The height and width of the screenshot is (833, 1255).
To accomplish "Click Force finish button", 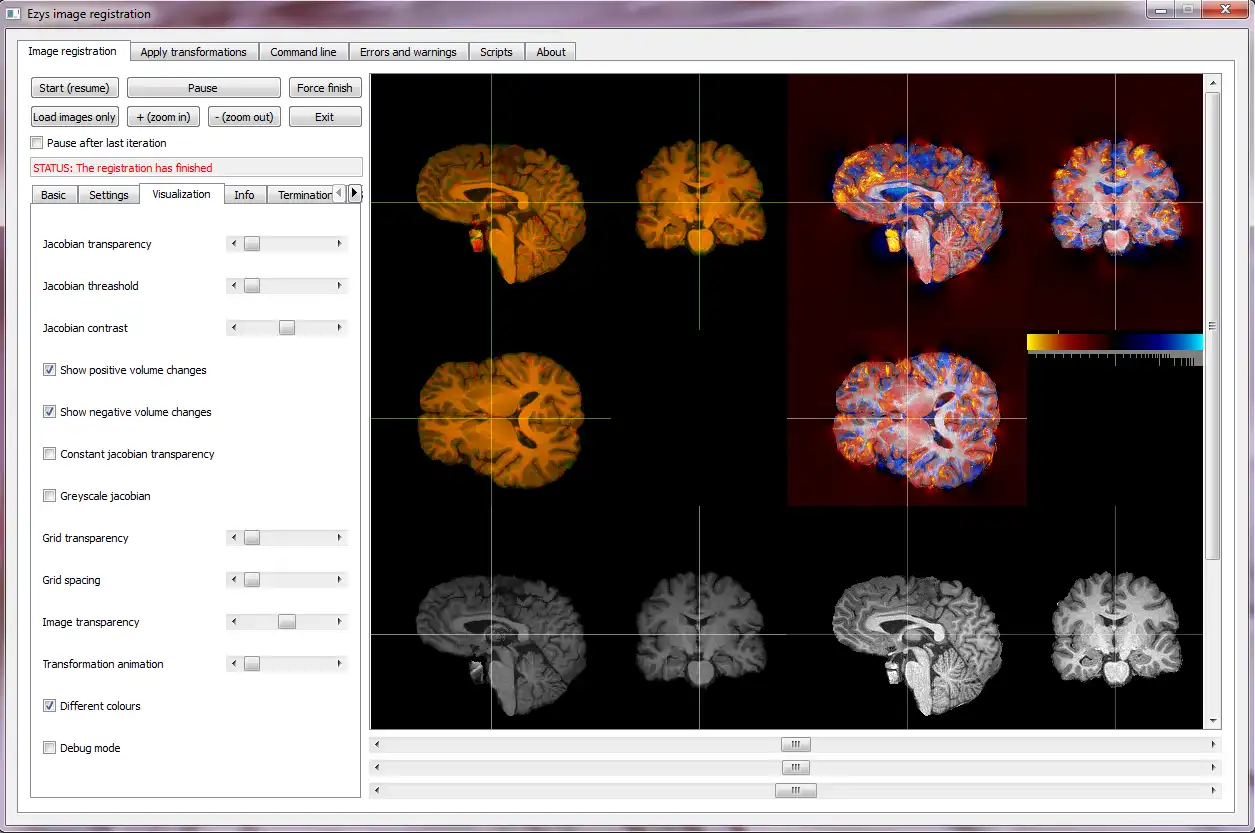I will point(325,88).
